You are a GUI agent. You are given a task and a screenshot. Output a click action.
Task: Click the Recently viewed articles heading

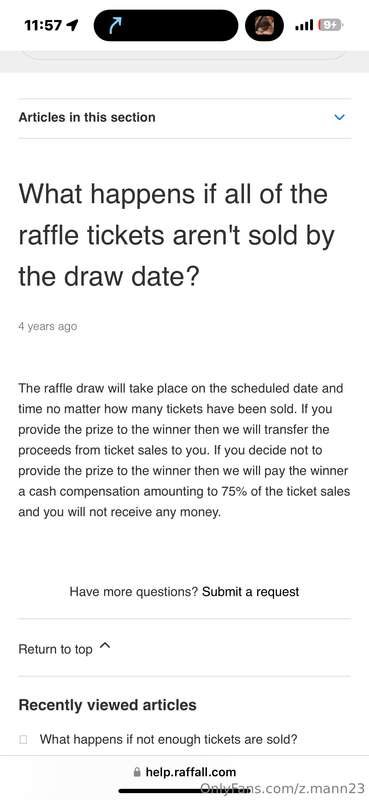(107, 705)
